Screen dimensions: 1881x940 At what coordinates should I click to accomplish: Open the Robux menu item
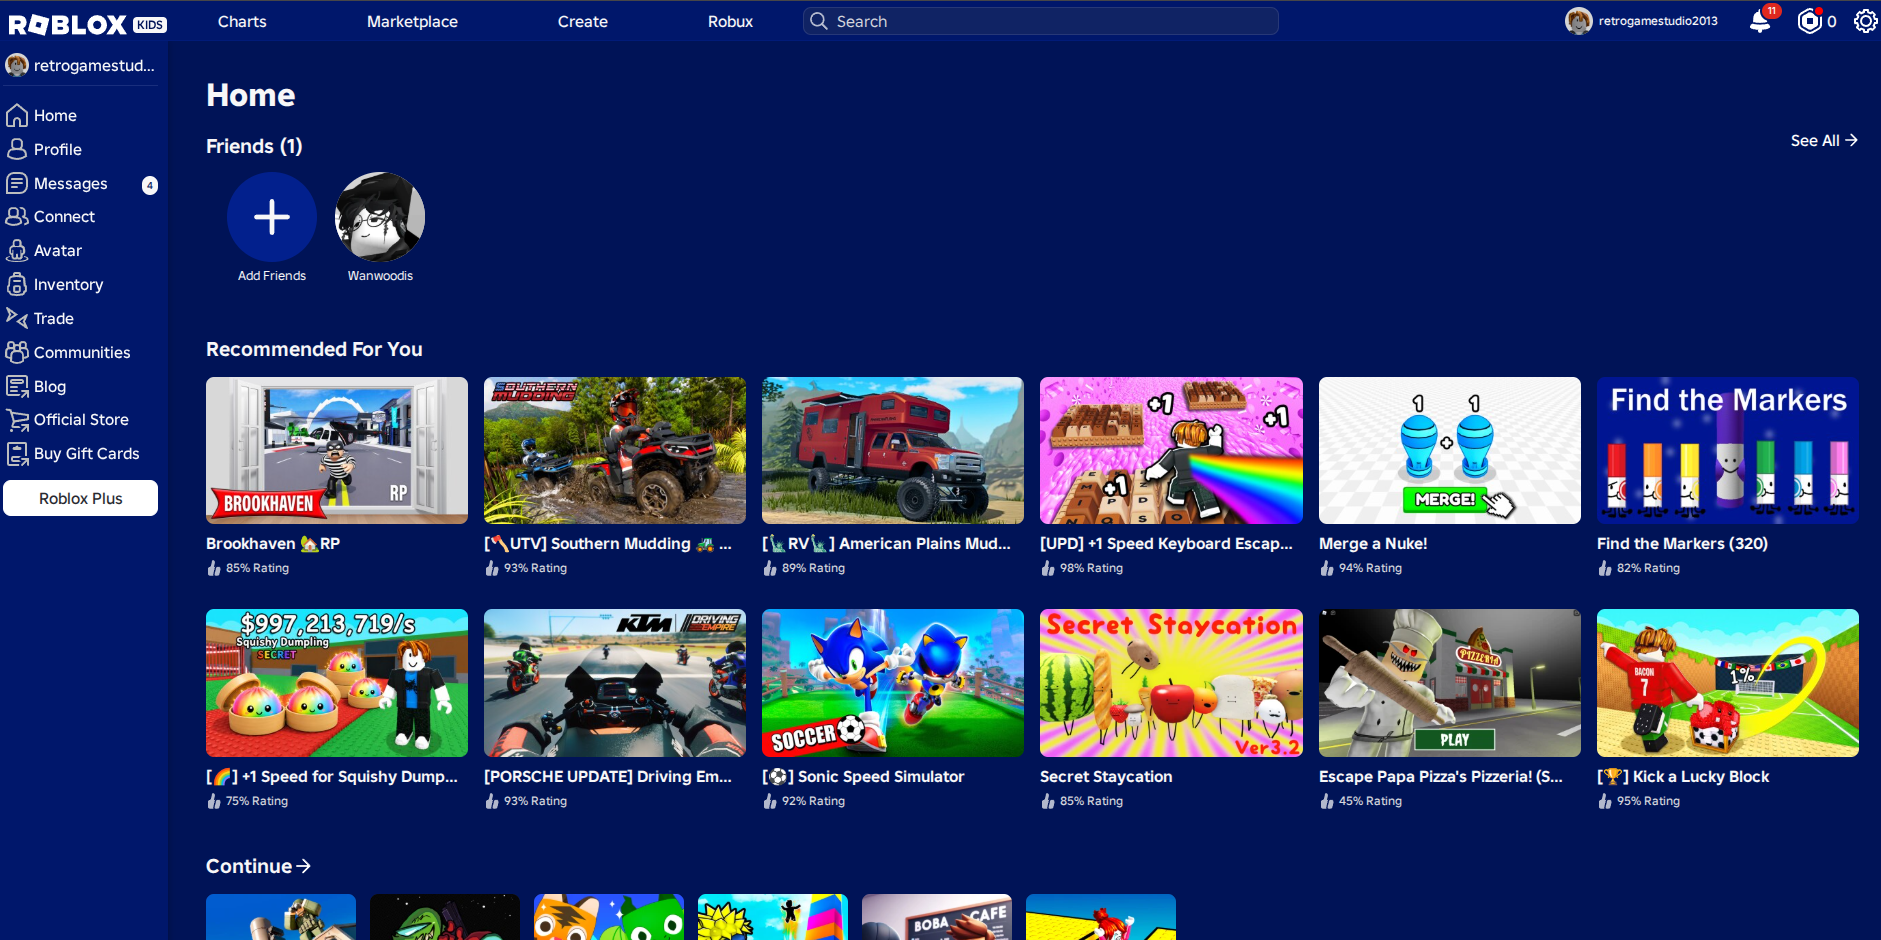pos(730,22)
